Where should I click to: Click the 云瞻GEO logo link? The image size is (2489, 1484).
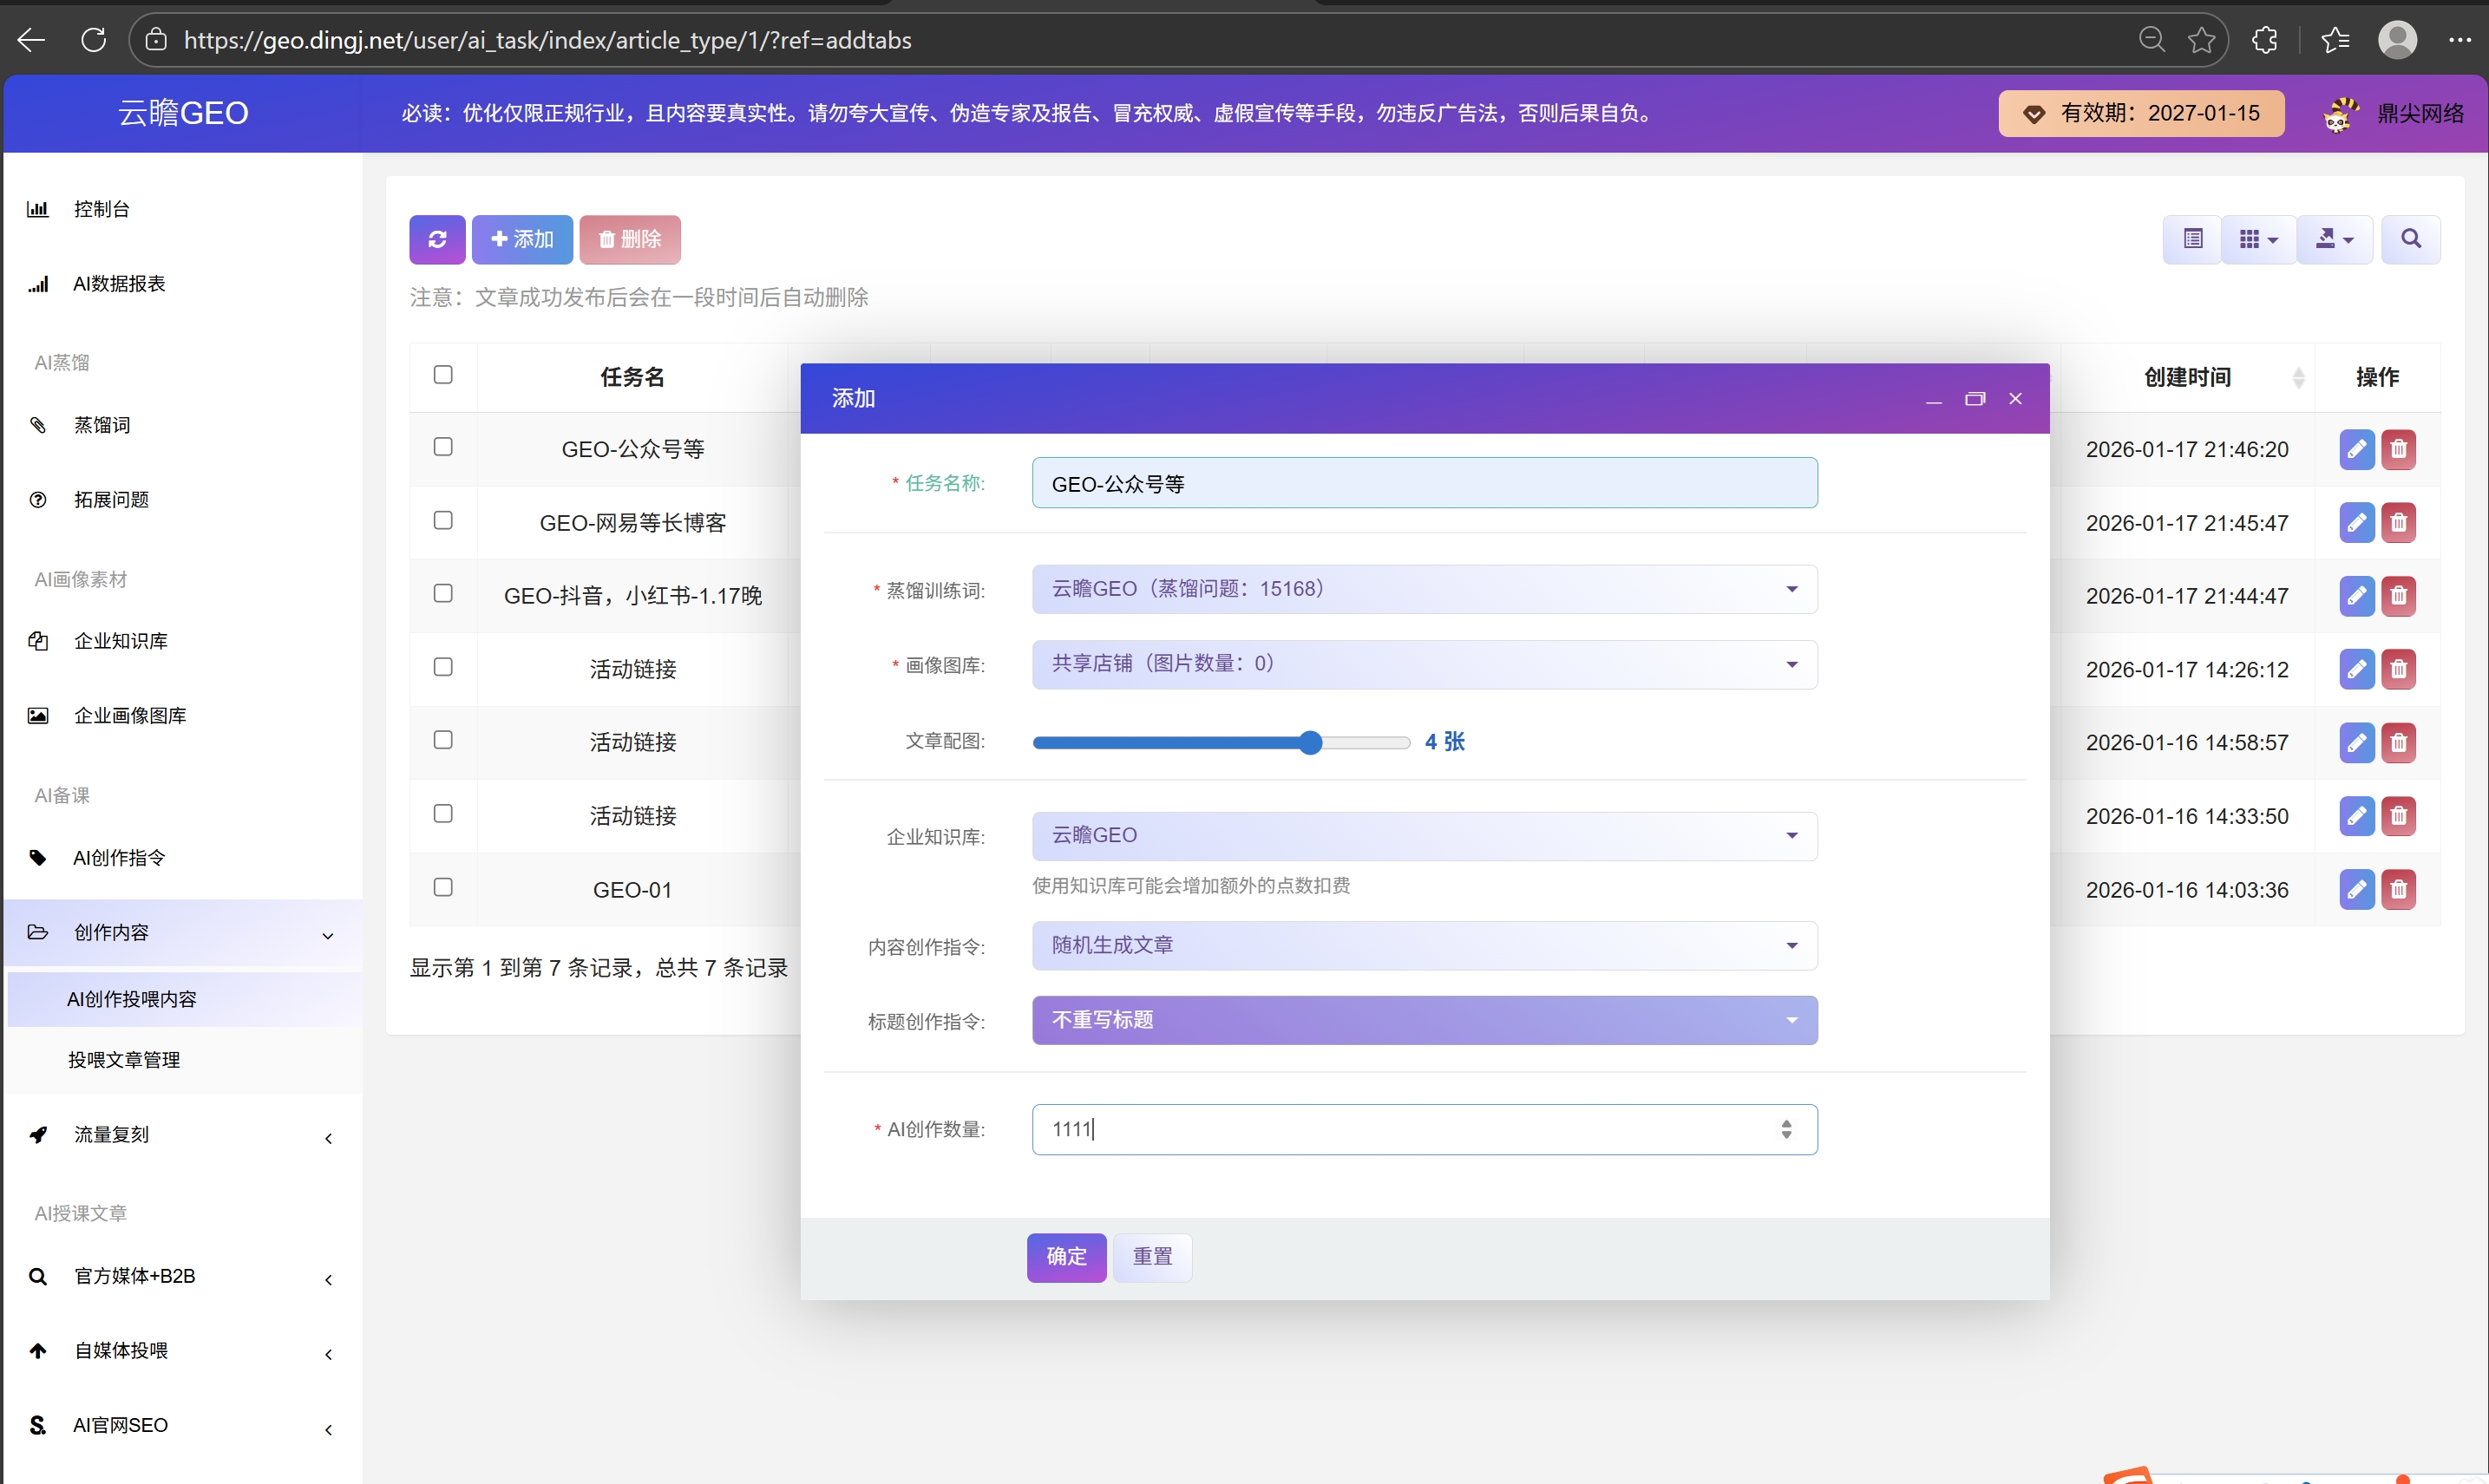pos(183,113)
